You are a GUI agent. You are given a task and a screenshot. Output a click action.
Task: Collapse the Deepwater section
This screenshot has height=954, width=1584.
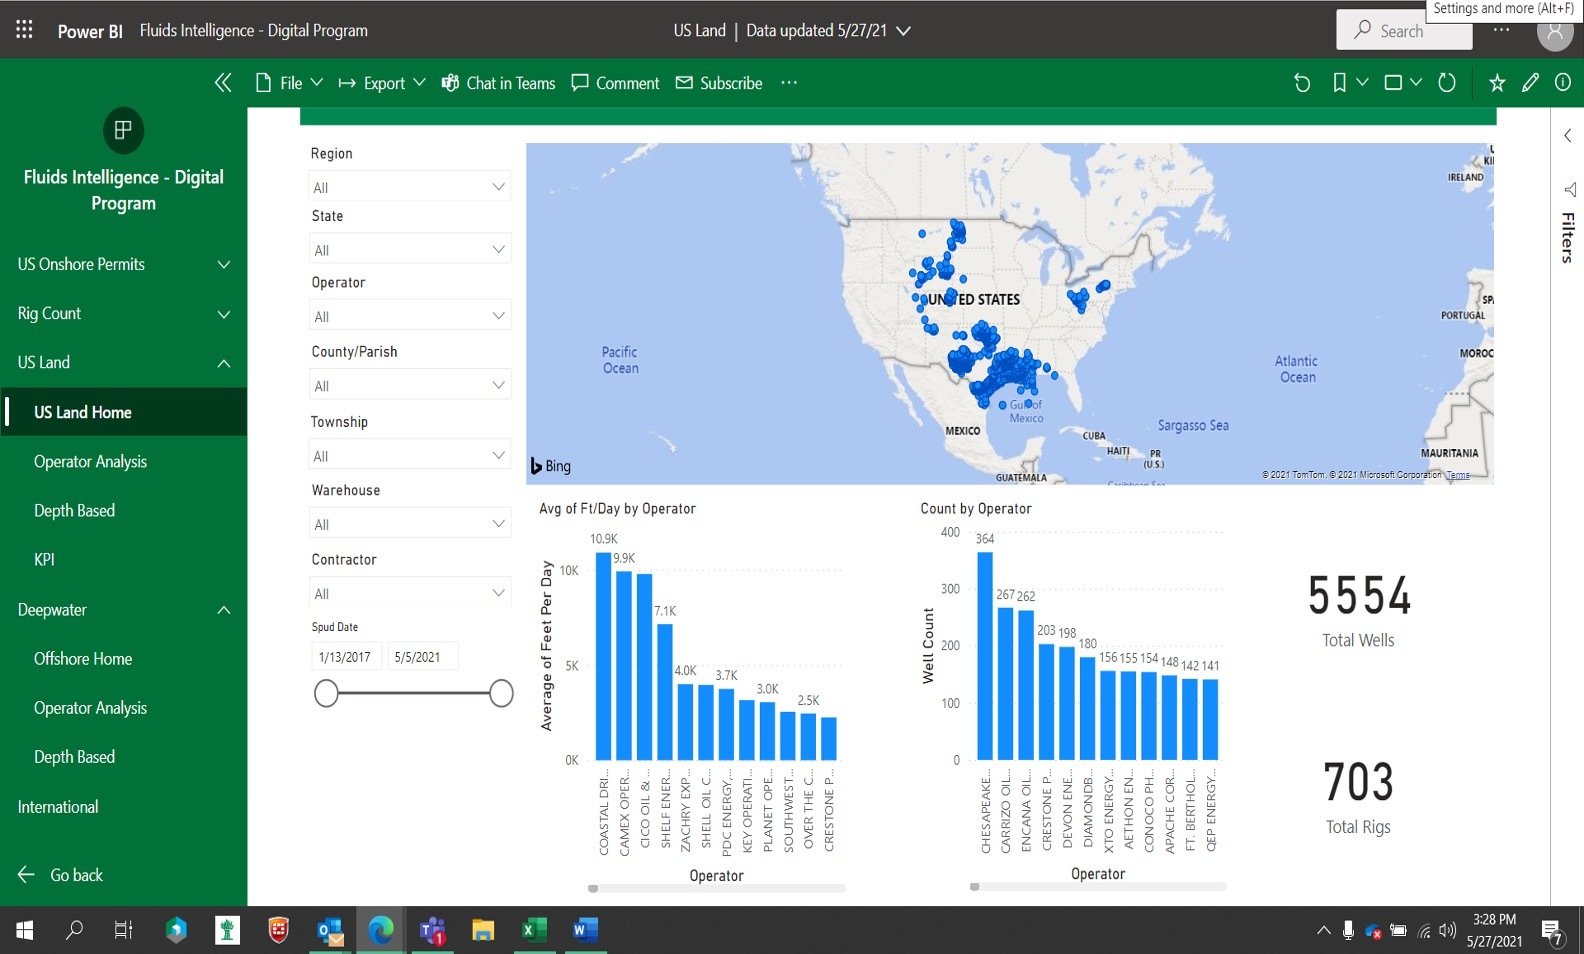[123, 609]
